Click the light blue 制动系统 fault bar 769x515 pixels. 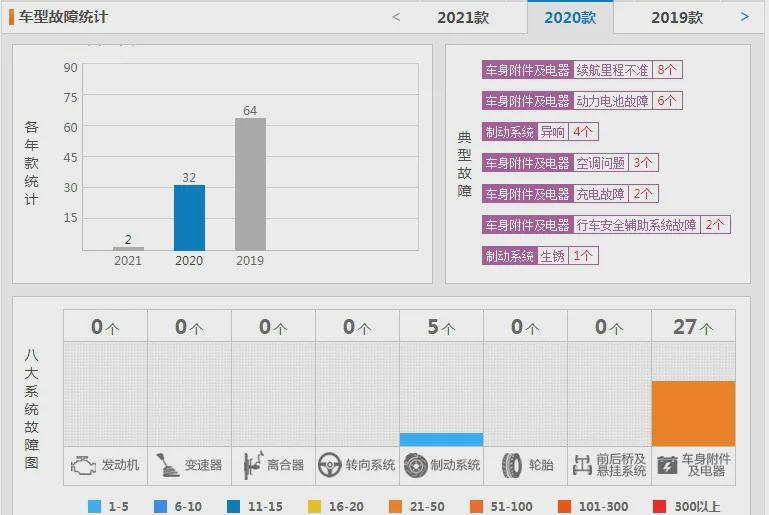tap(441, 439)
